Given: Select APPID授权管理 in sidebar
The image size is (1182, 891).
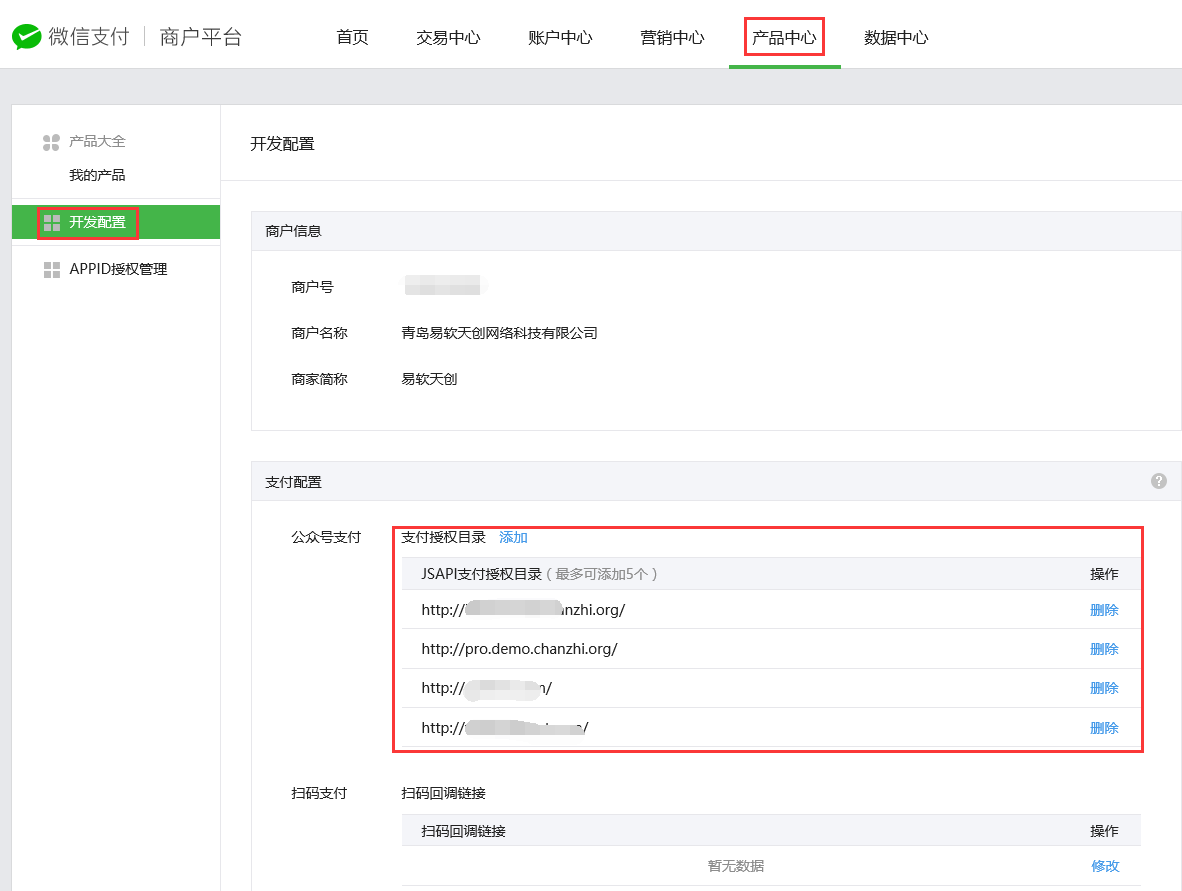Looking at the screenshot, I should 118,269.
